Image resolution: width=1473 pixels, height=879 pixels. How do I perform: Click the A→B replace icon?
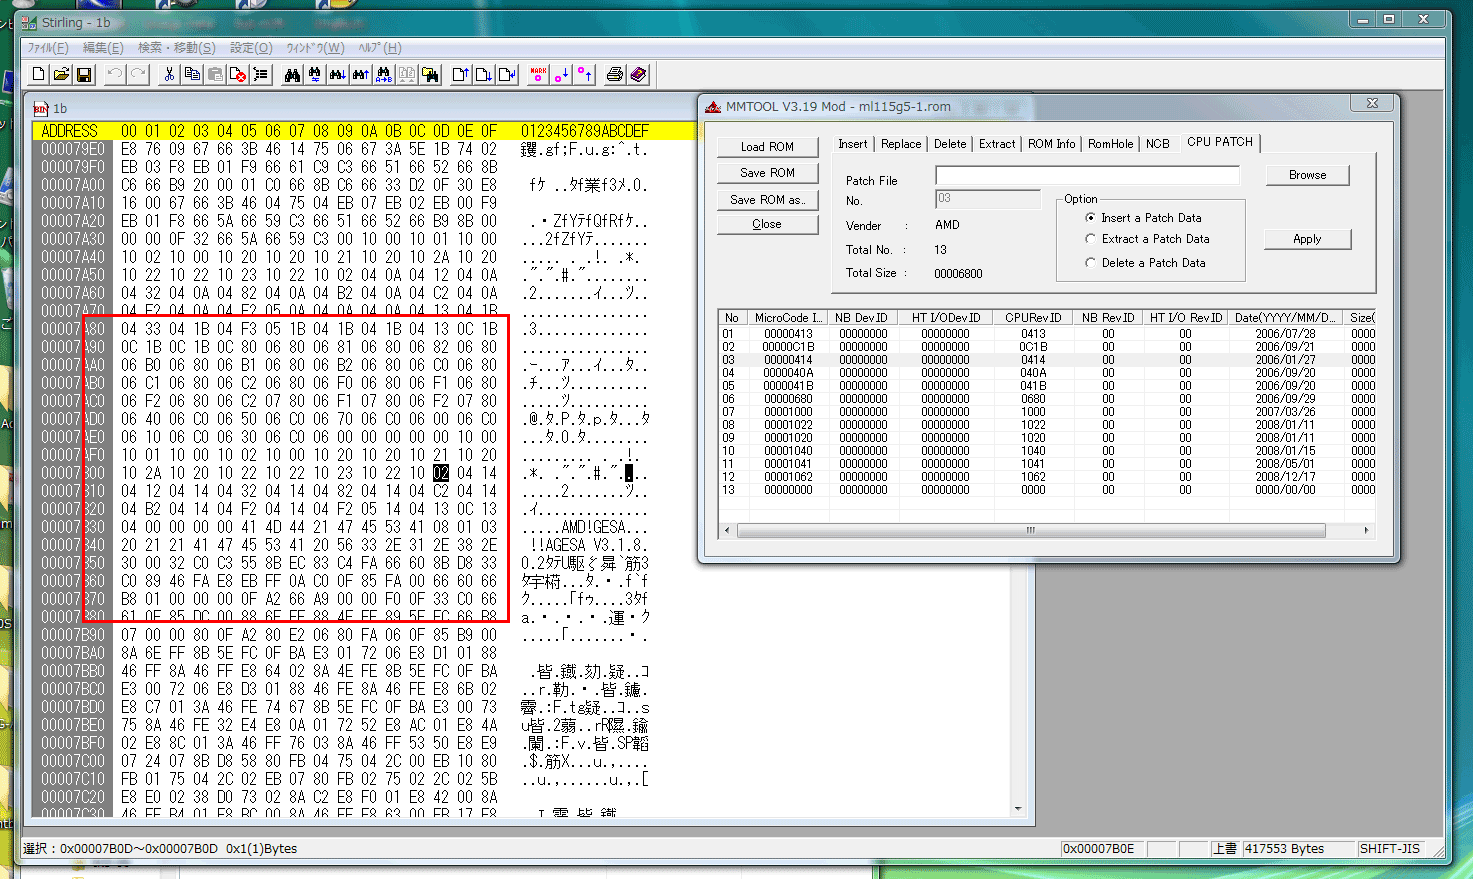(x=384, y=74)
